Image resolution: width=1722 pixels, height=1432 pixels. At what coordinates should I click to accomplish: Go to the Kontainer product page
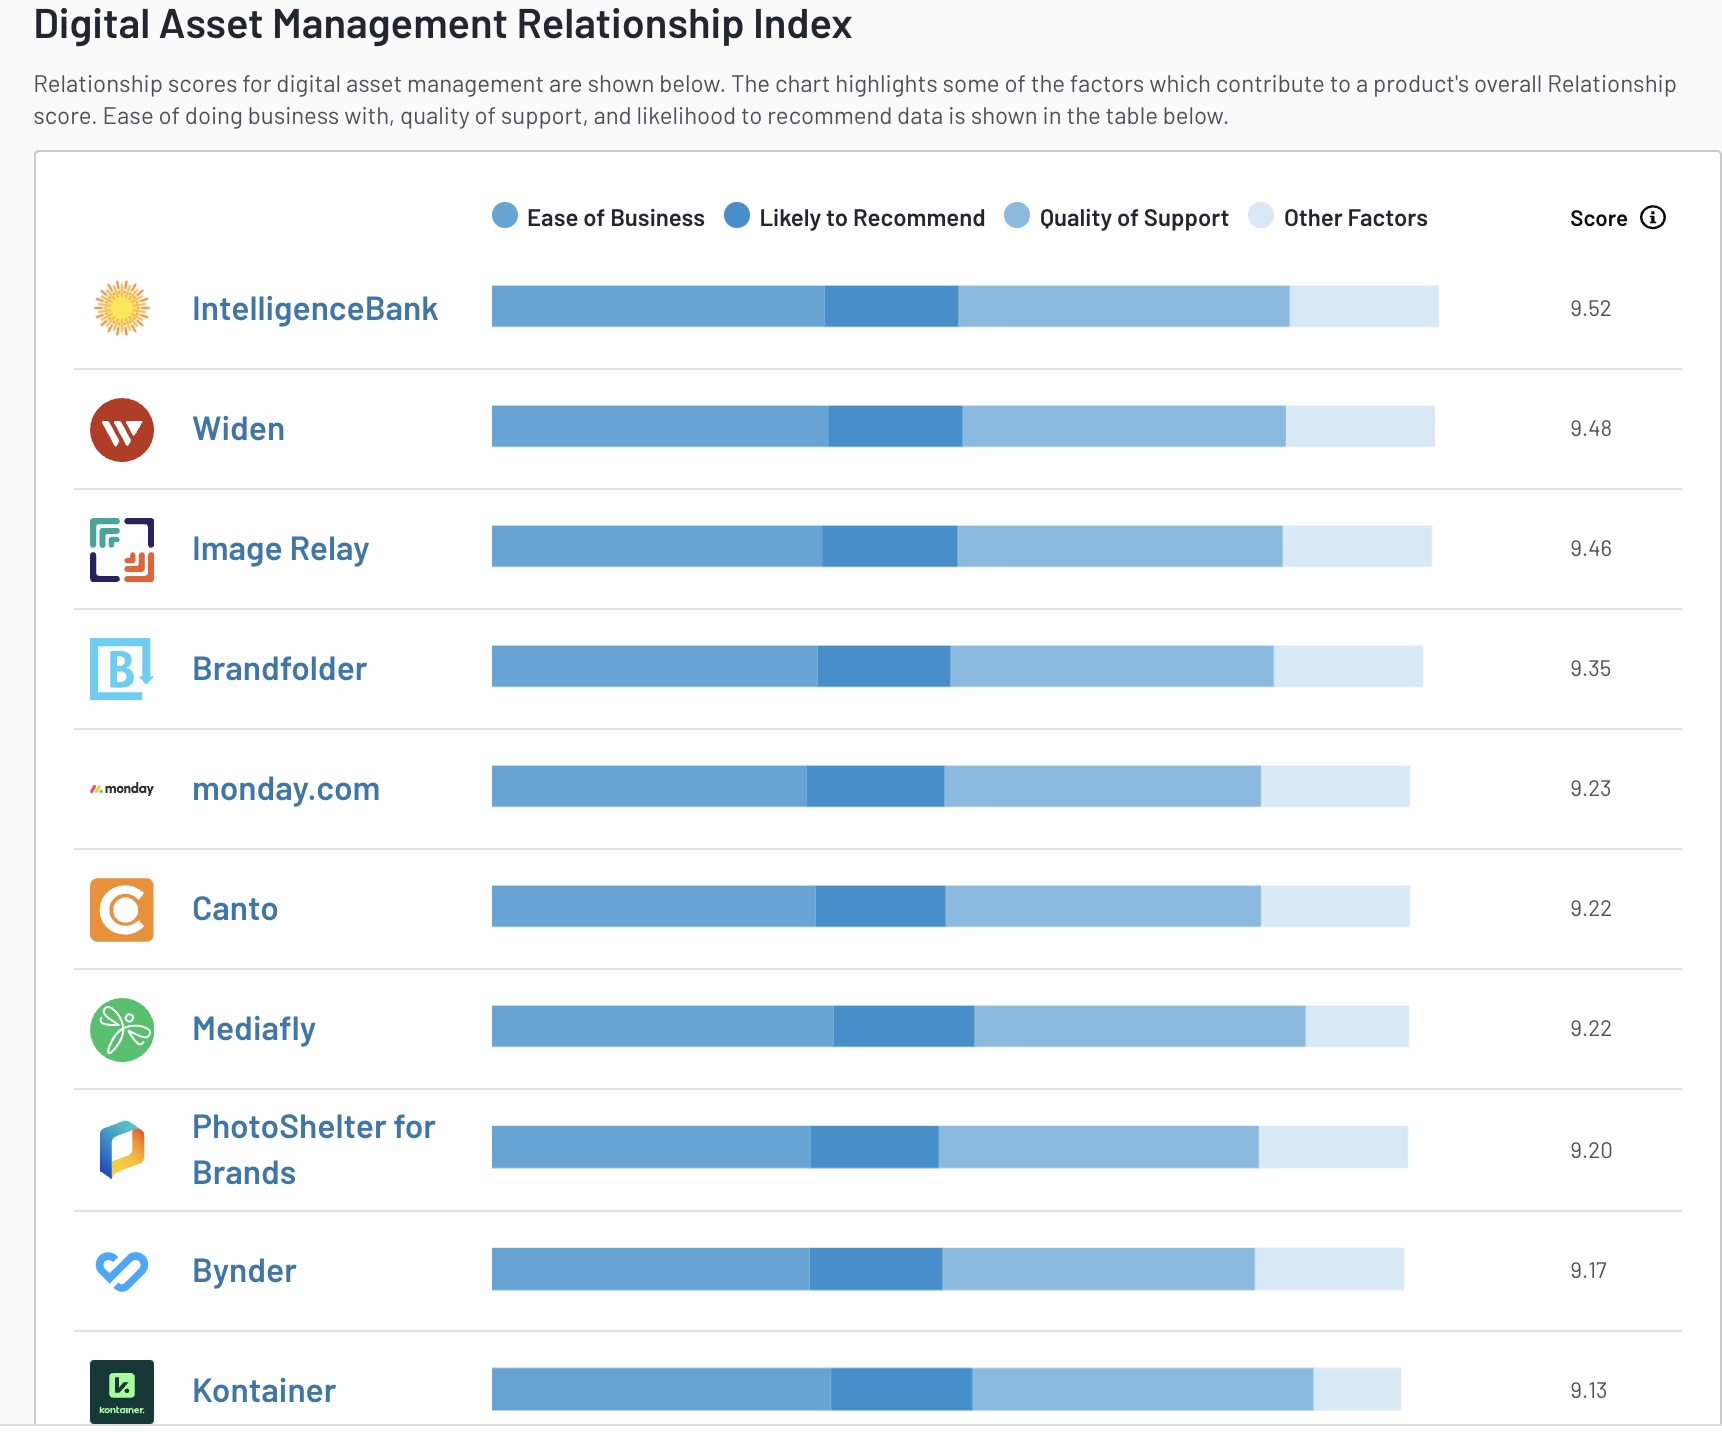tap(264, 1391)
